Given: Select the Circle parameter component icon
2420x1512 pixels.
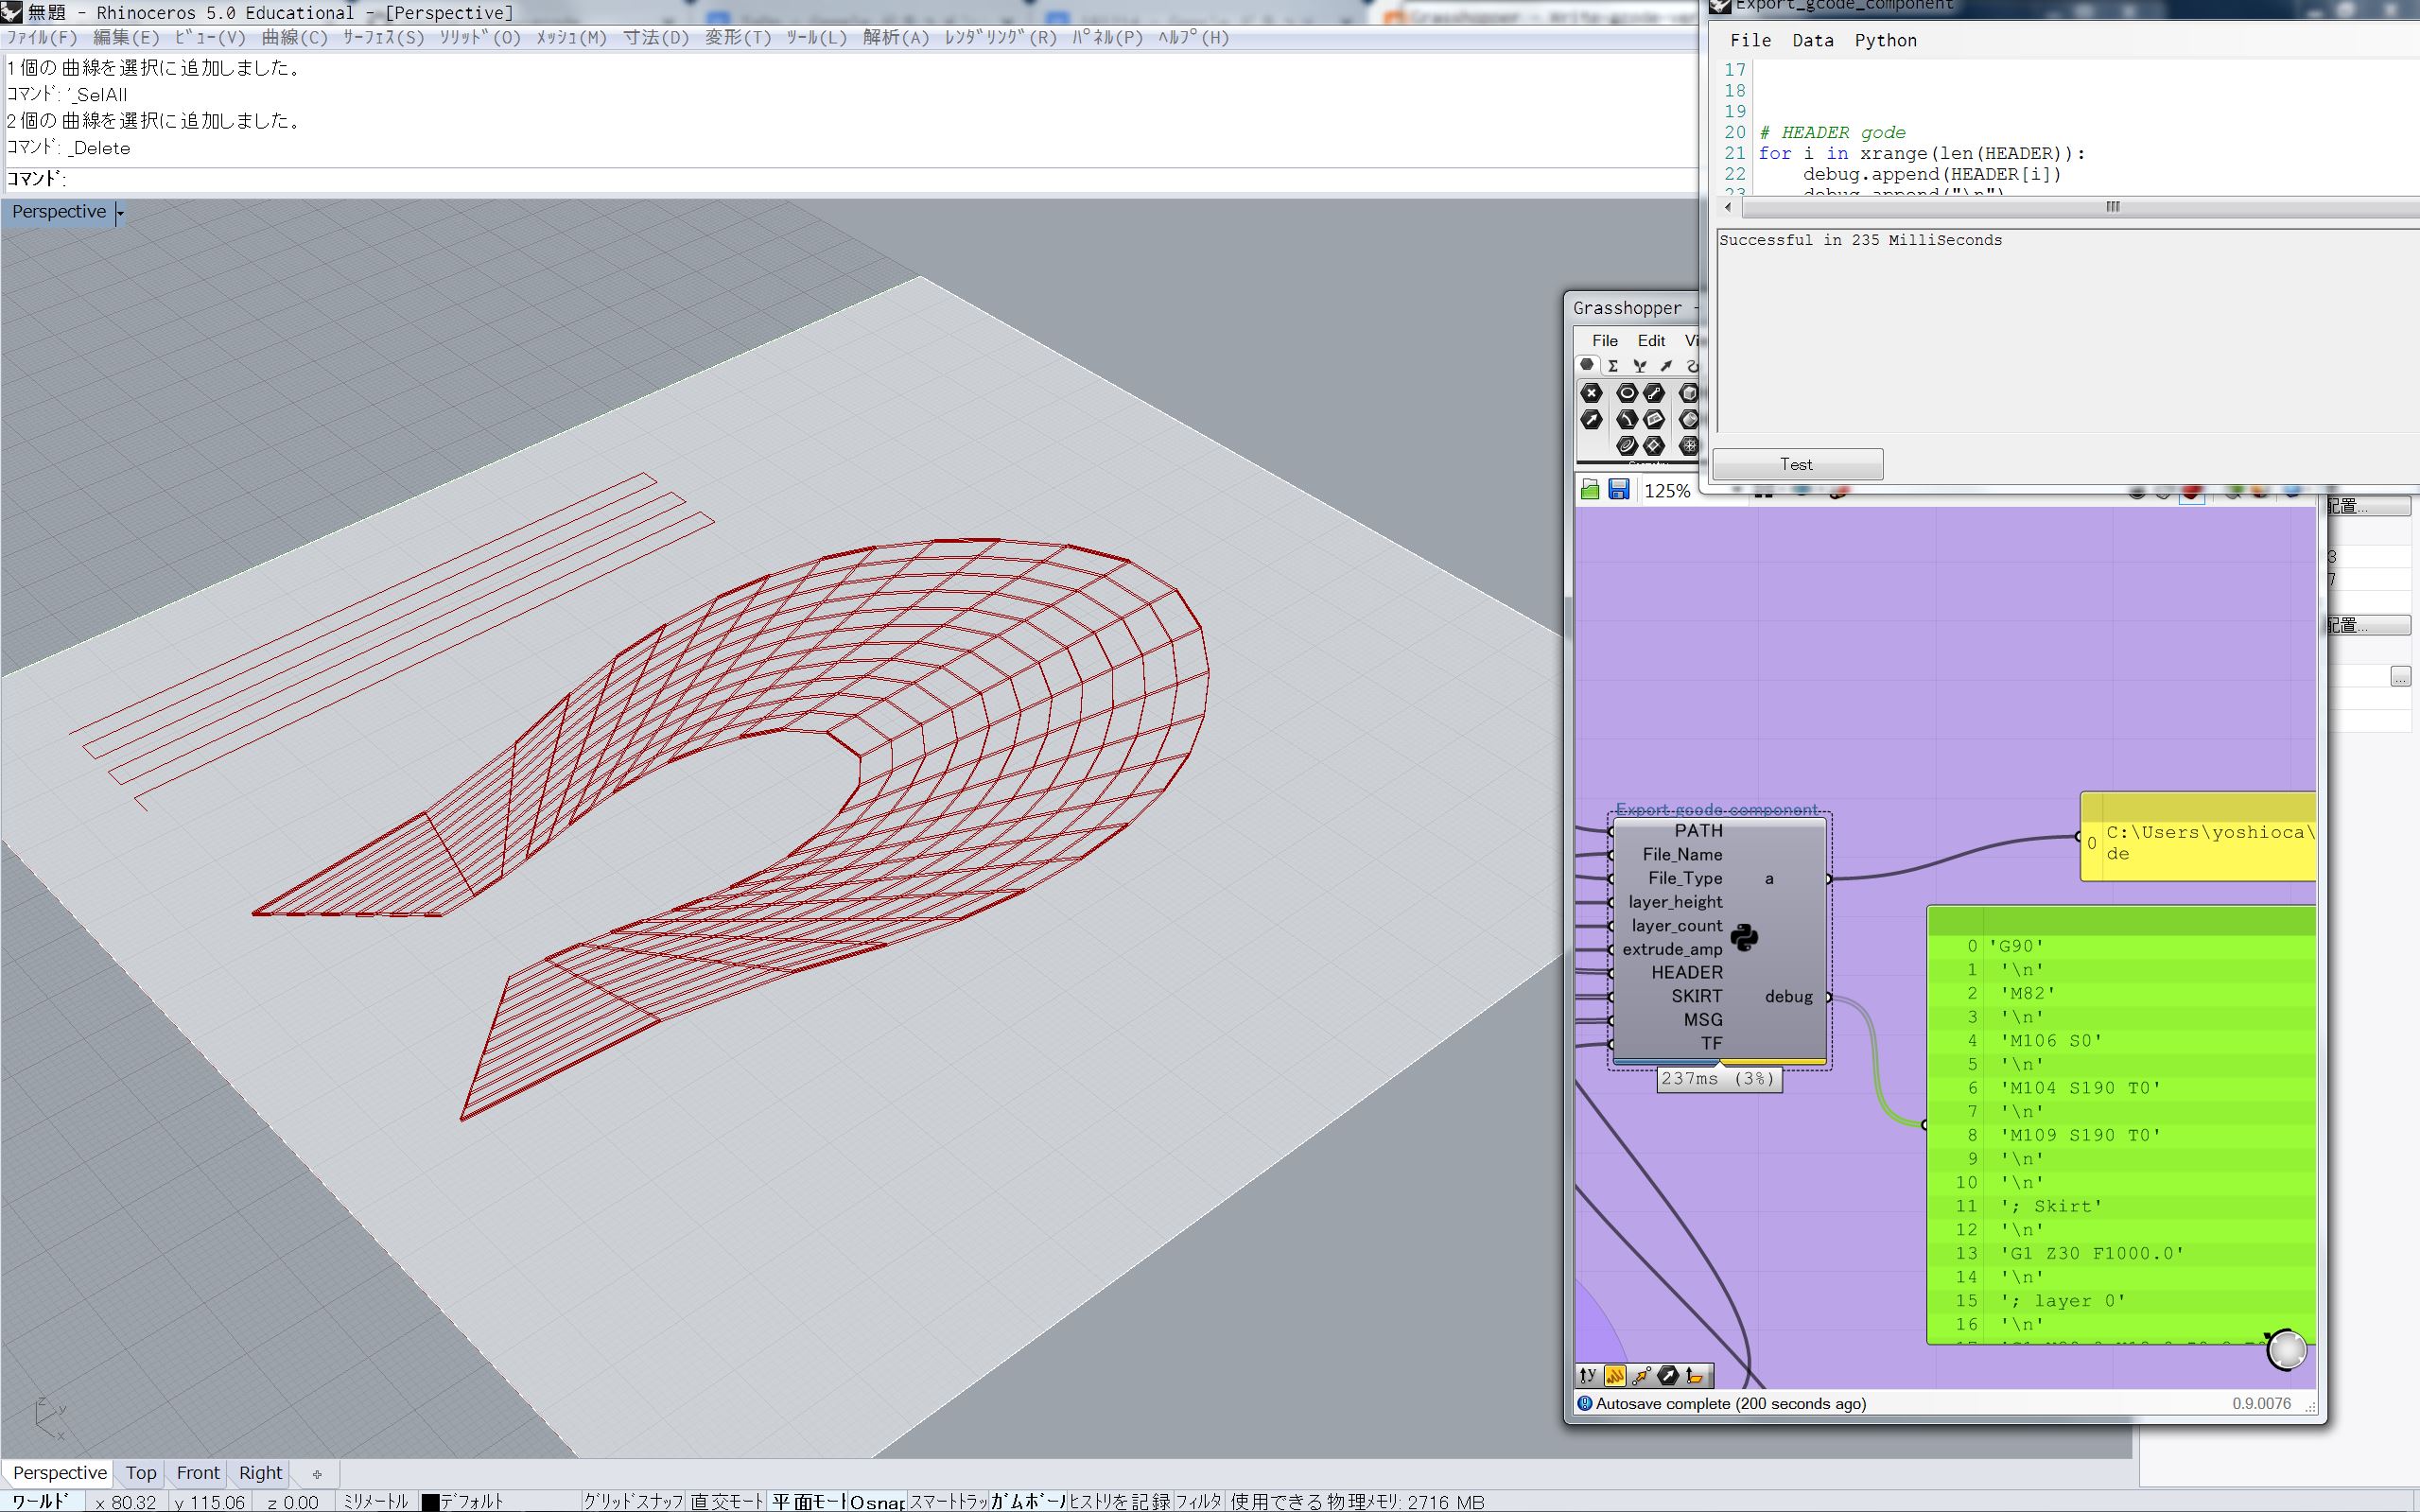Looking at the screenshot, I should point(1627,393).
